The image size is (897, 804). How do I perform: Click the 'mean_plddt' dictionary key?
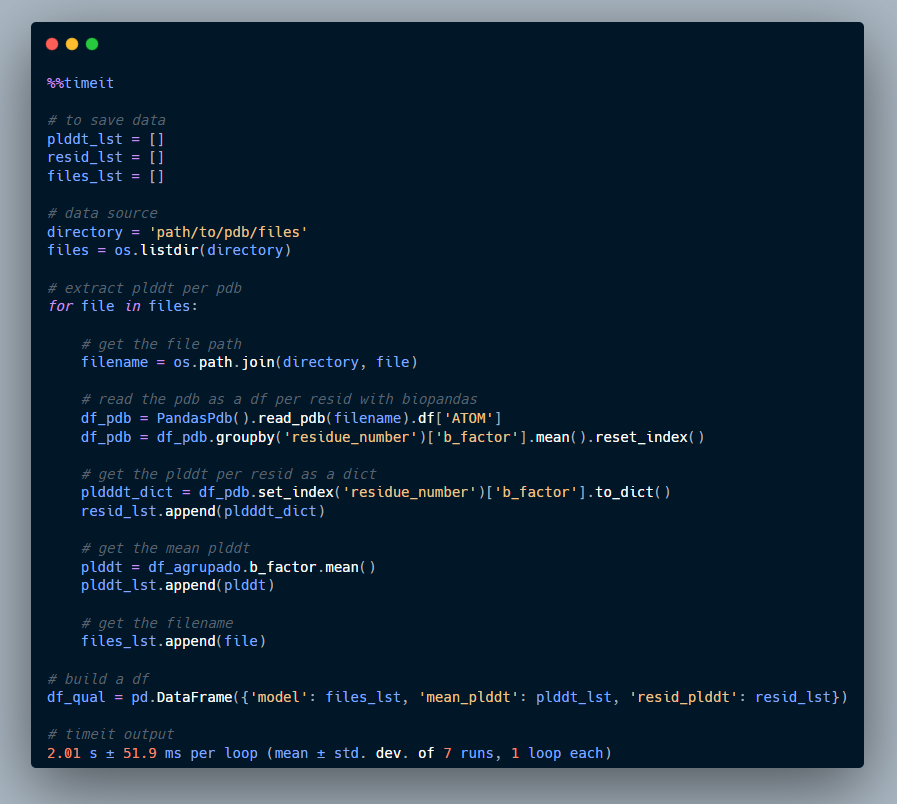pos(469,697)
